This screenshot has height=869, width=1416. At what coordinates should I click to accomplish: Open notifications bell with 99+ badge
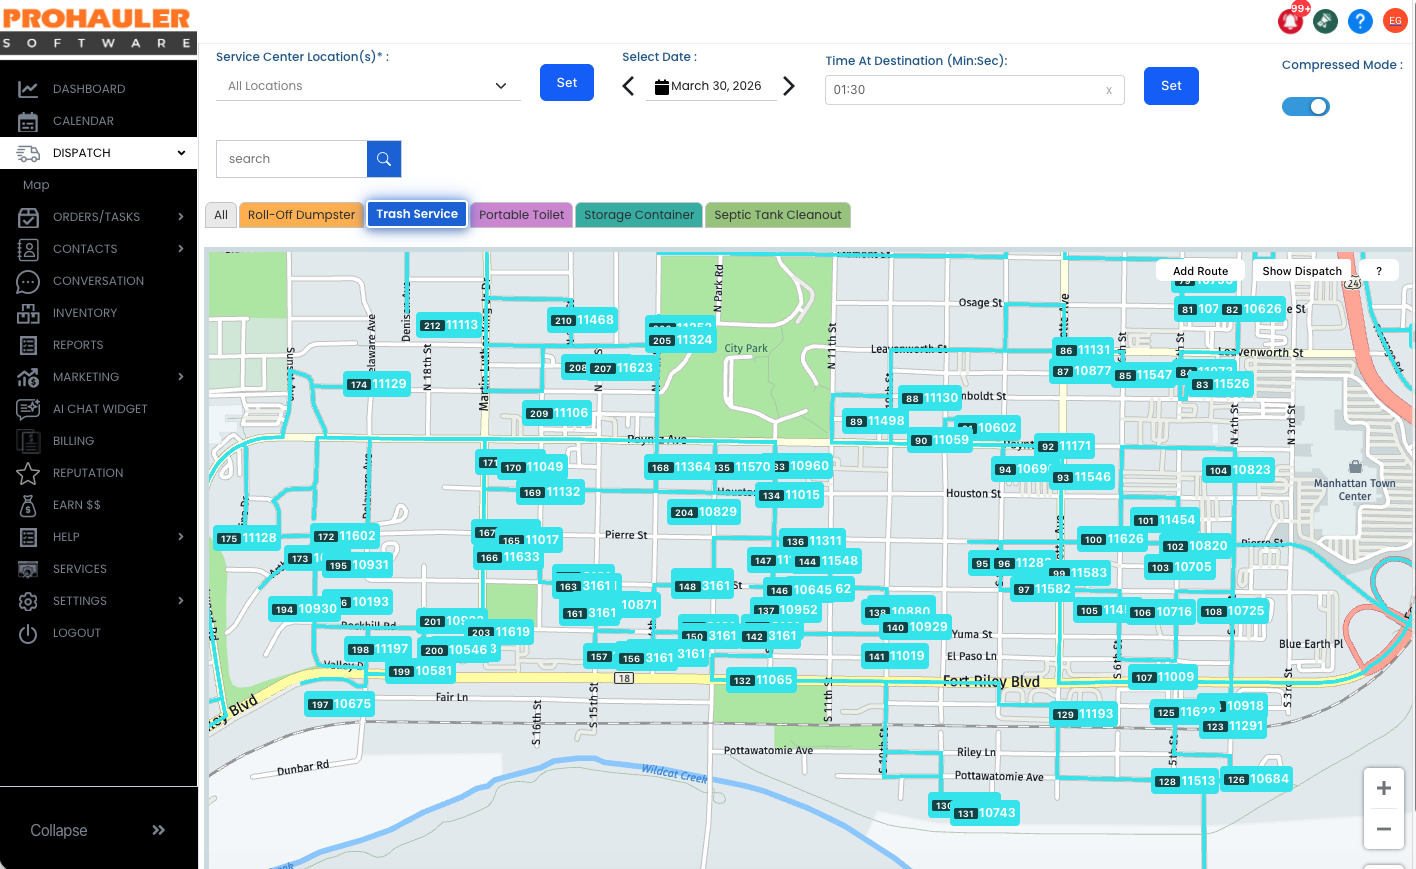coord(1291,20)
